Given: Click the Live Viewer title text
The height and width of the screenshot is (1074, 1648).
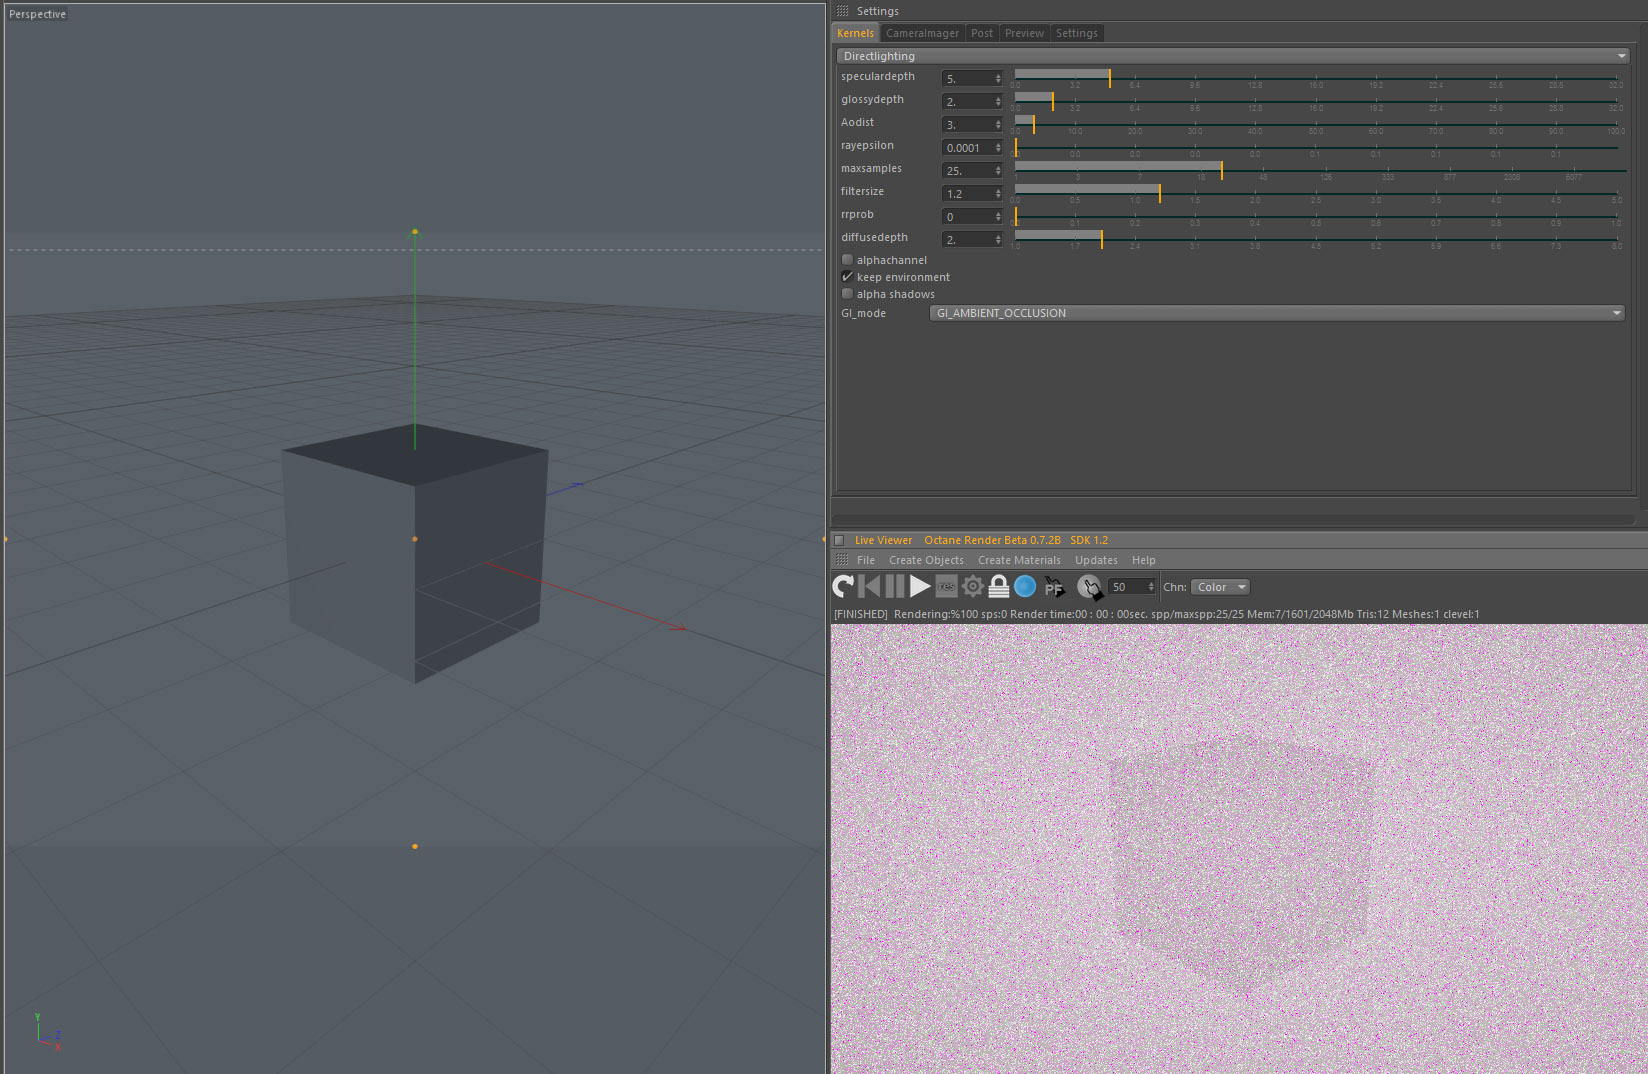Looking at the screenshot, I should pyautogui.click(x=883, y=540).
